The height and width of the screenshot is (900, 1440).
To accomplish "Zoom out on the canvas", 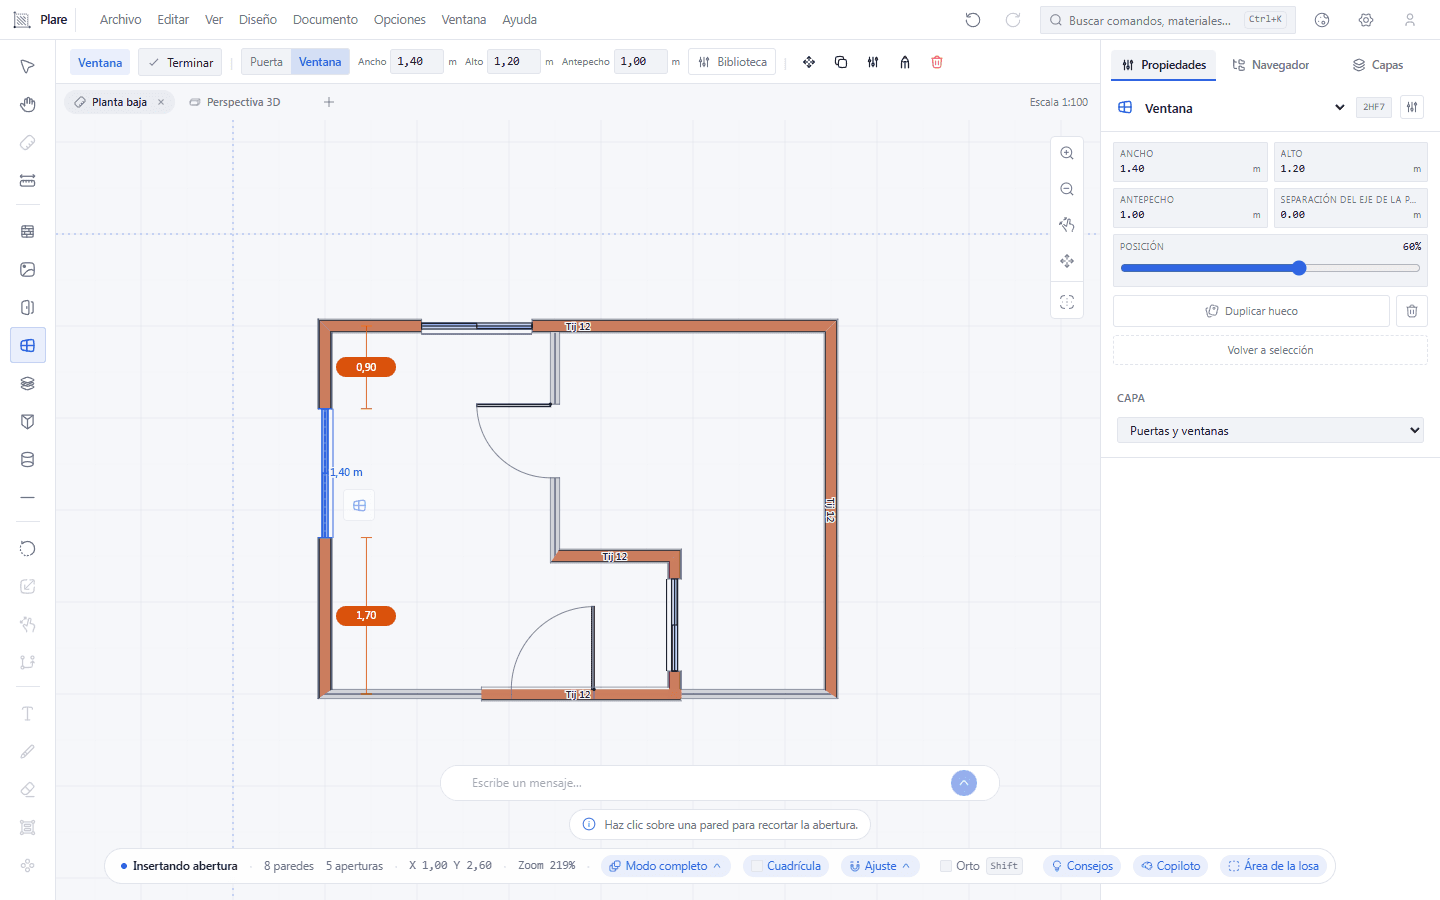I will (1067, 189).
